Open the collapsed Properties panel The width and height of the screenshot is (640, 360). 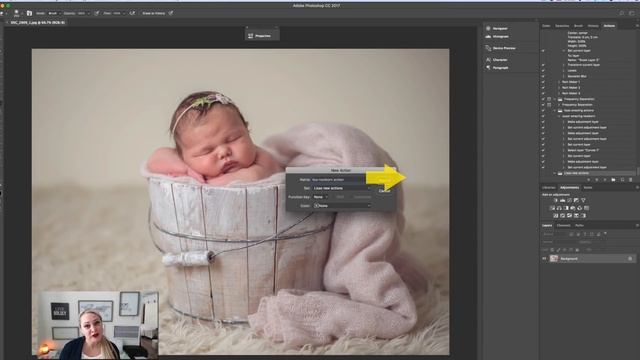click(262, 36)
